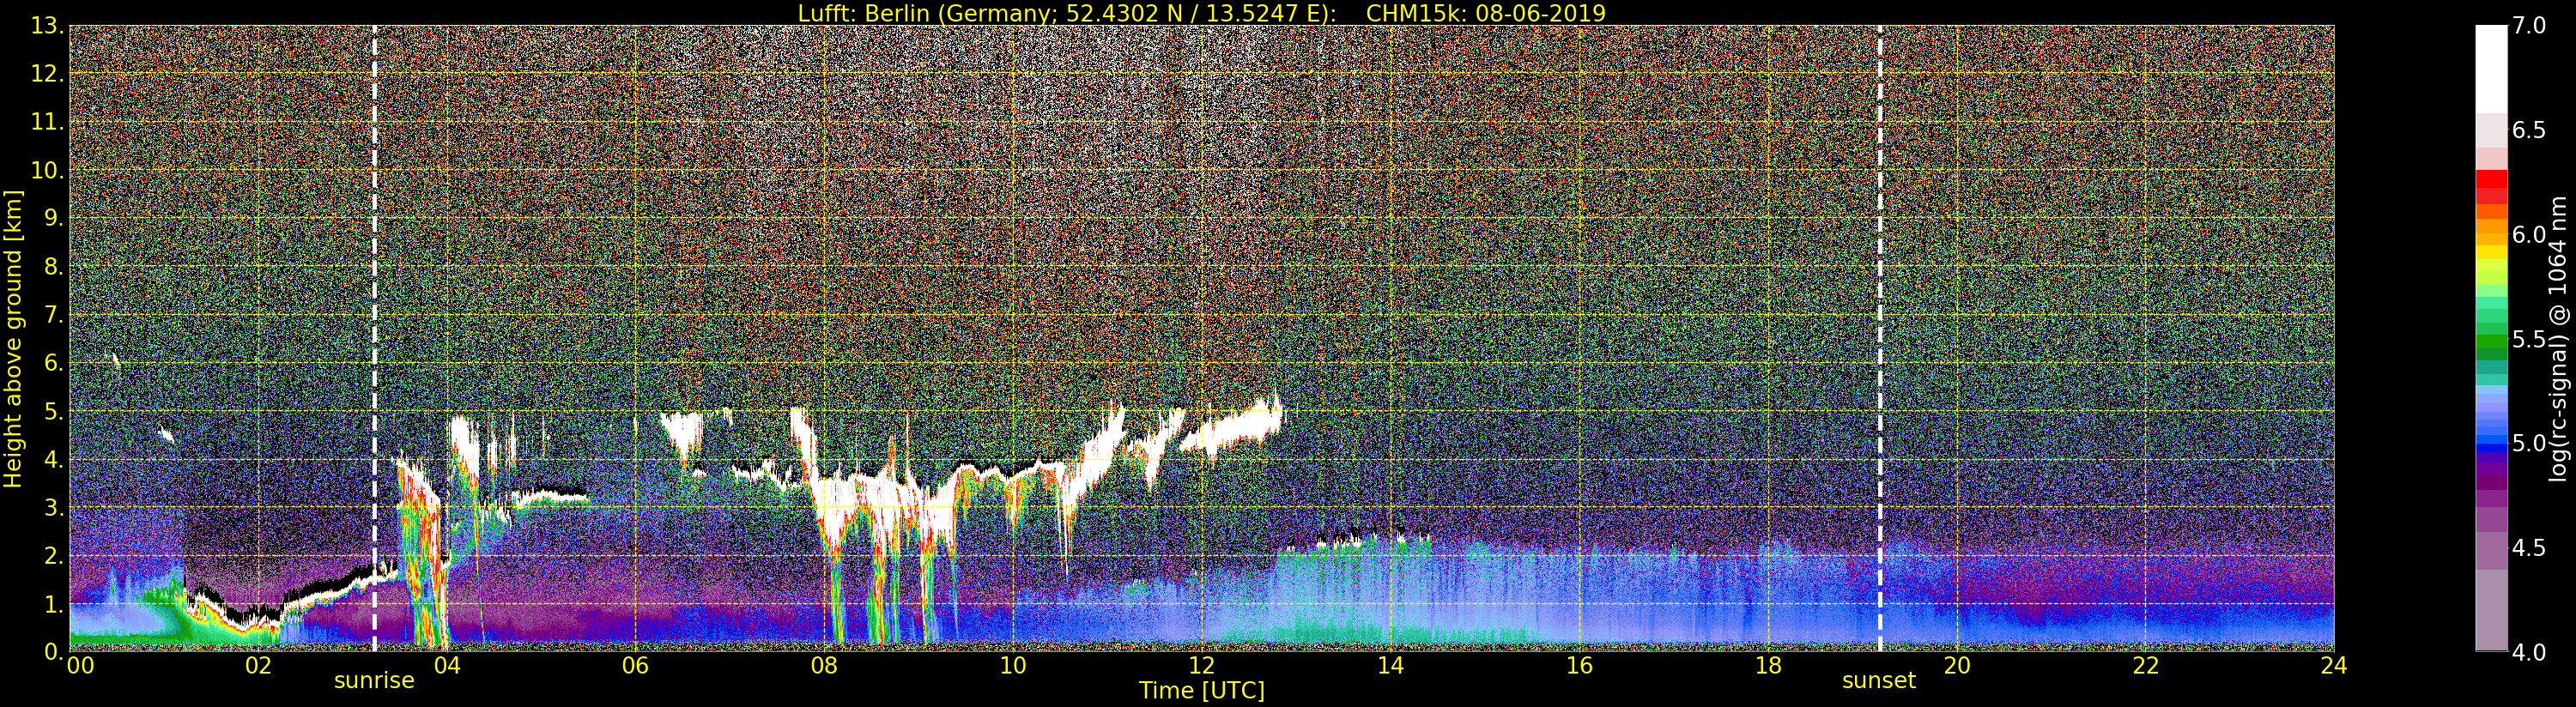Click the 18 tick on time axis
2576x707 pixels.
point(1768,665)
